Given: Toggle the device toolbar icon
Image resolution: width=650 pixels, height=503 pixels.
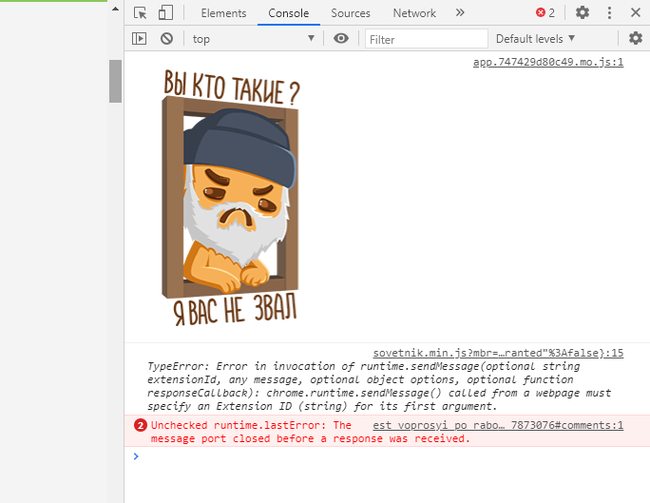Looking at the screenshot, I should click(166, 13).
